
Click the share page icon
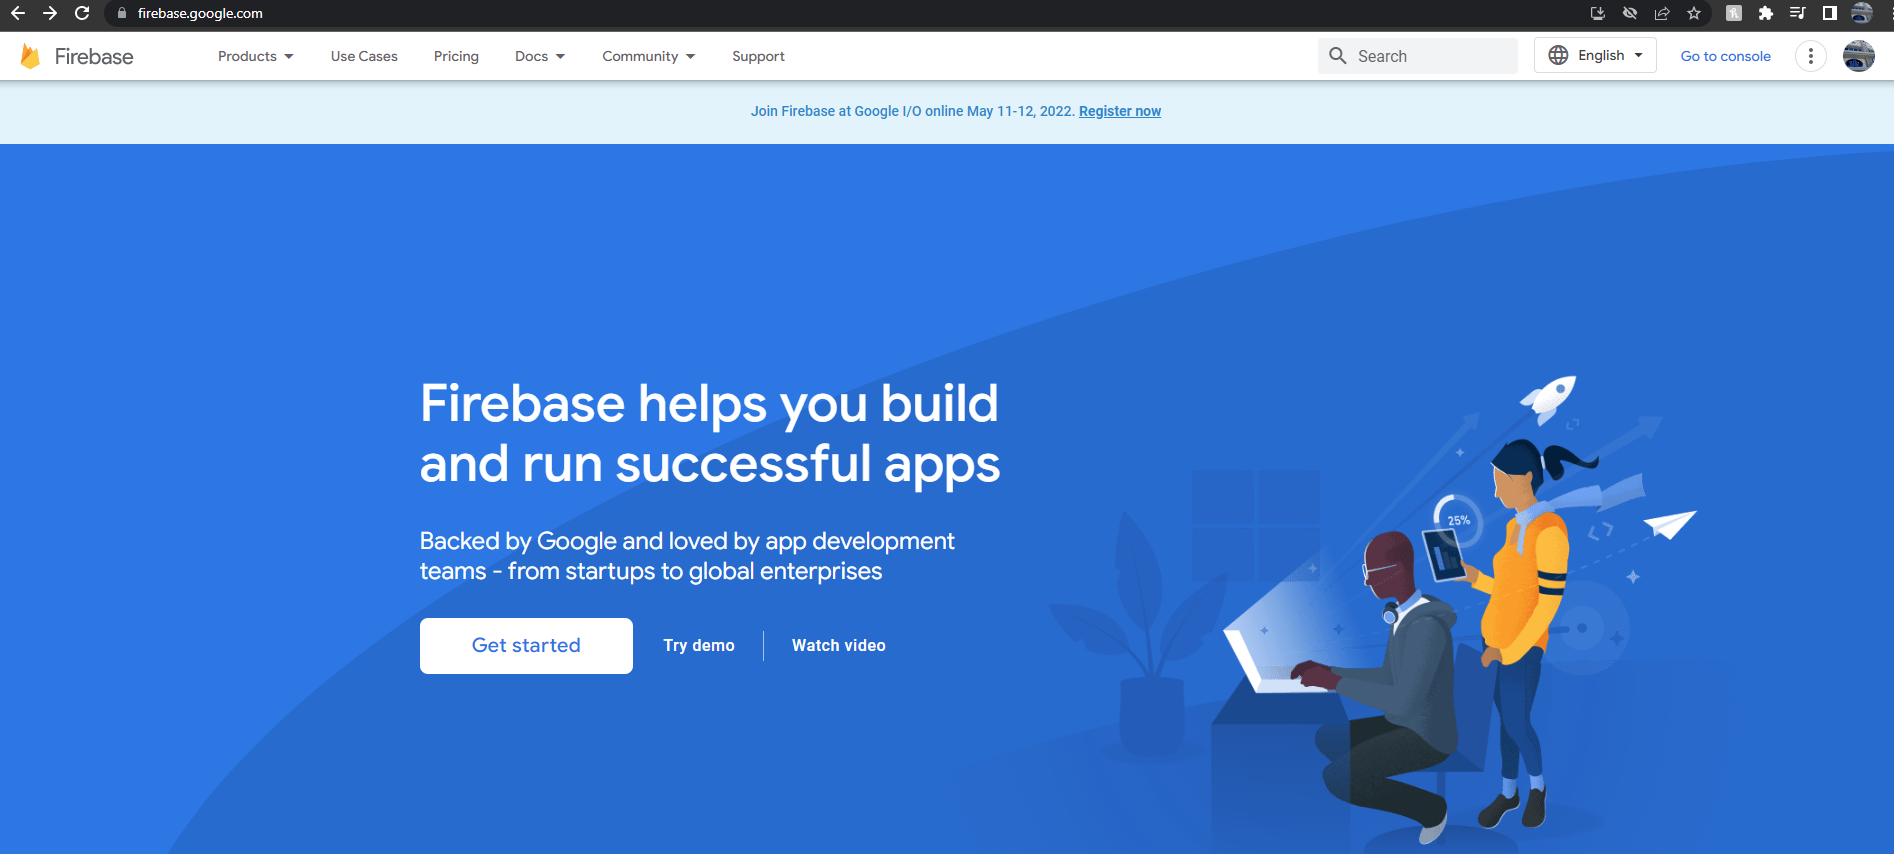pyautogui.click(x=1662, y=13)
